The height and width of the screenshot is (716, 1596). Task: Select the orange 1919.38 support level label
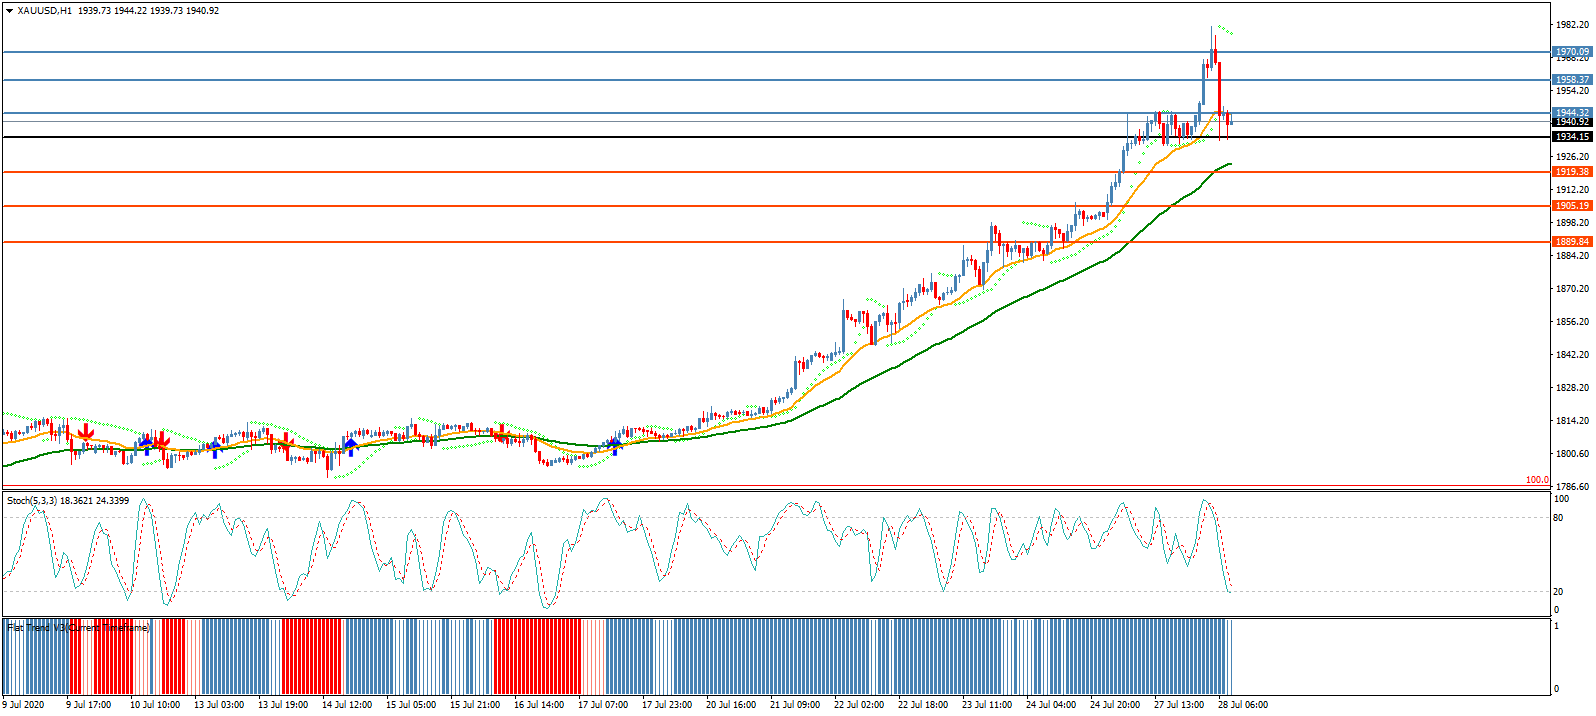click(x=1571, y=172)
